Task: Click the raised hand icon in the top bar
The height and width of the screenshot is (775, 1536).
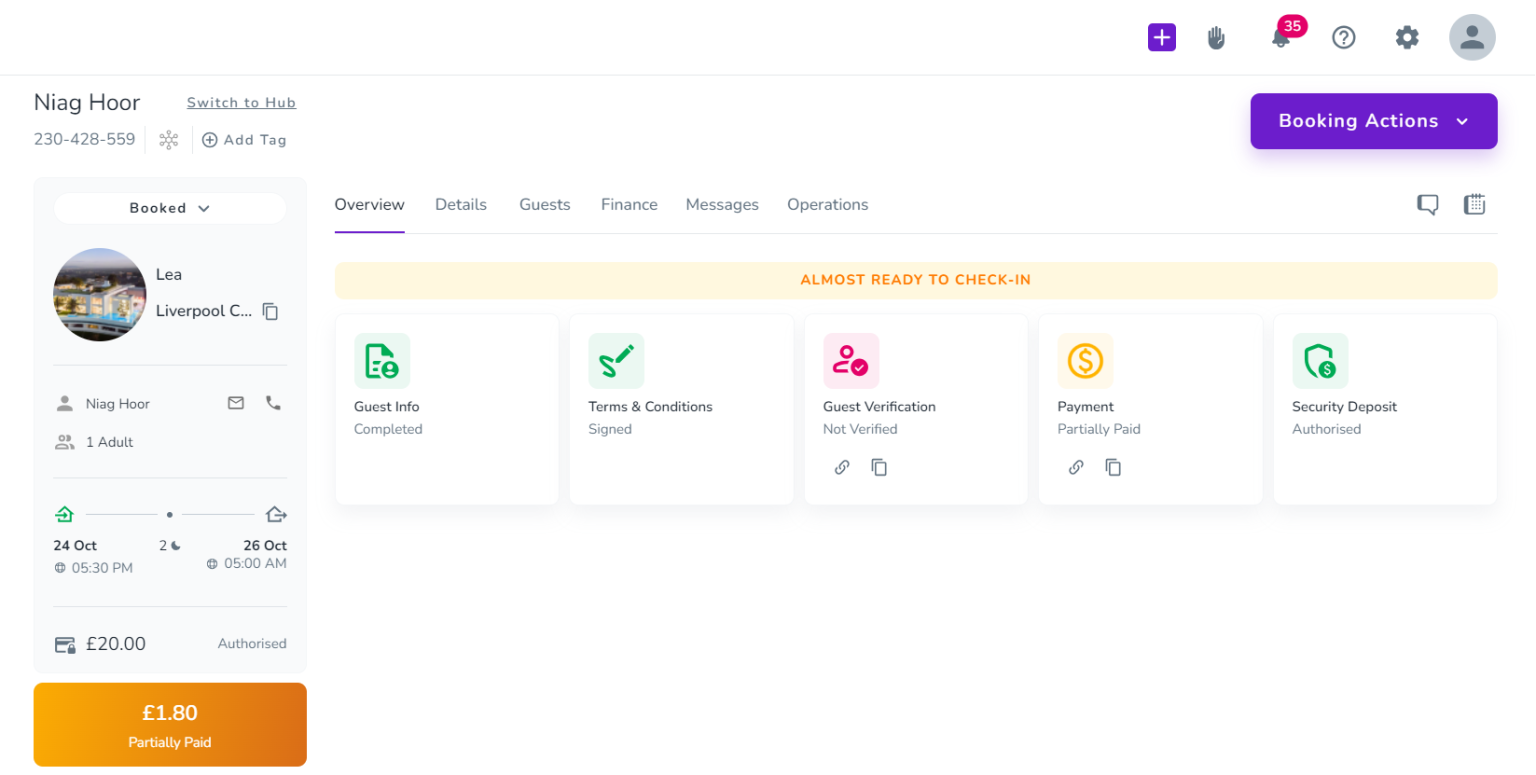Action: [1216, 37]
